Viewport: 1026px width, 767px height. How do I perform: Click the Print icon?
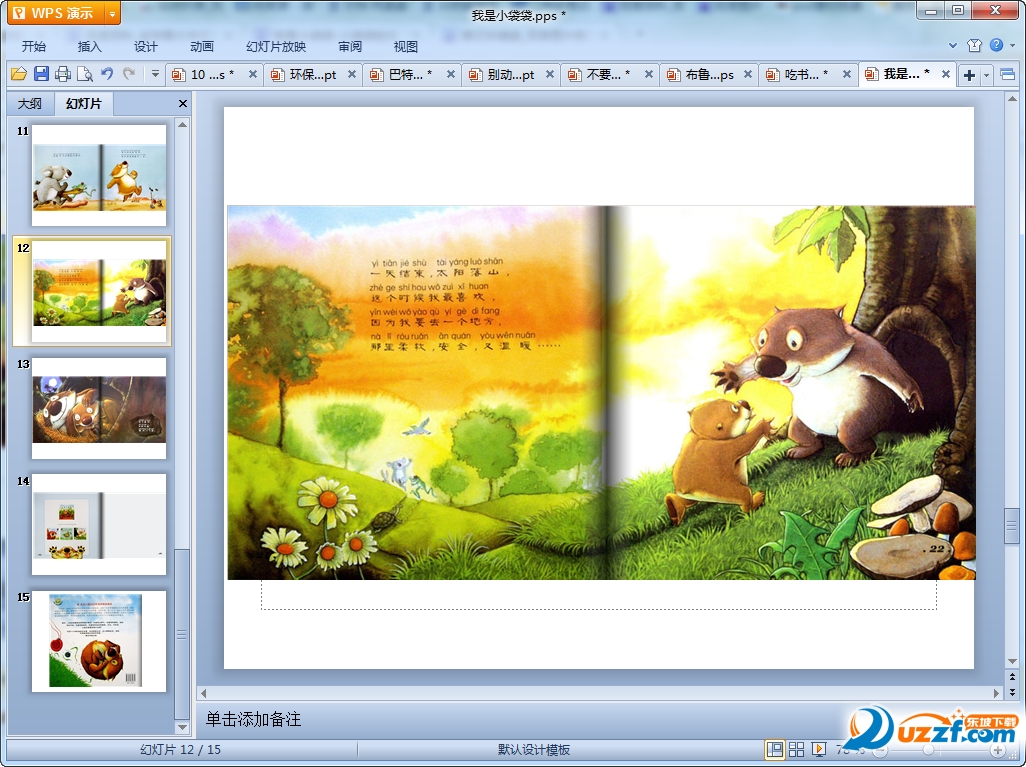(x=63, y=74)
